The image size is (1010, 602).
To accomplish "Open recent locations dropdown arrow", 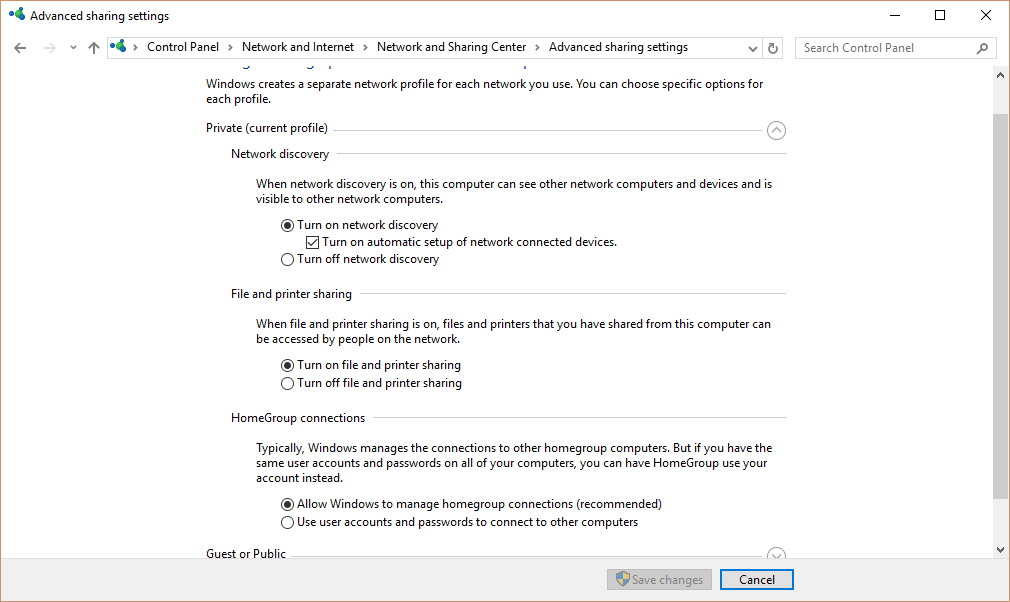I will (x=73, y=48).
